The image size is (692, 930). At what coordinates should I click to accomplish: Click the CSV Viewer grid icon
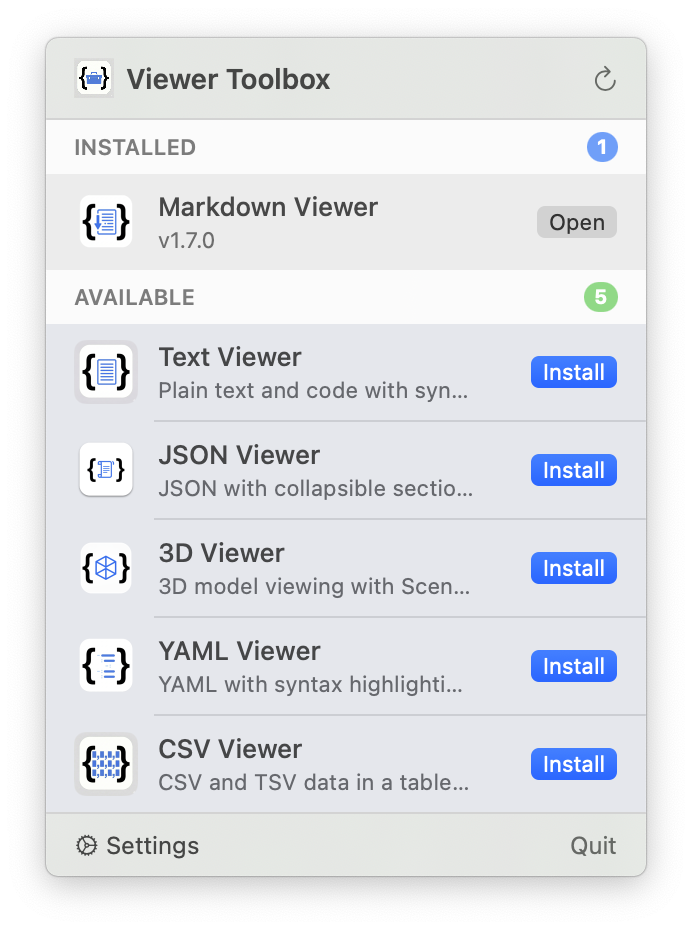point(105,763)
